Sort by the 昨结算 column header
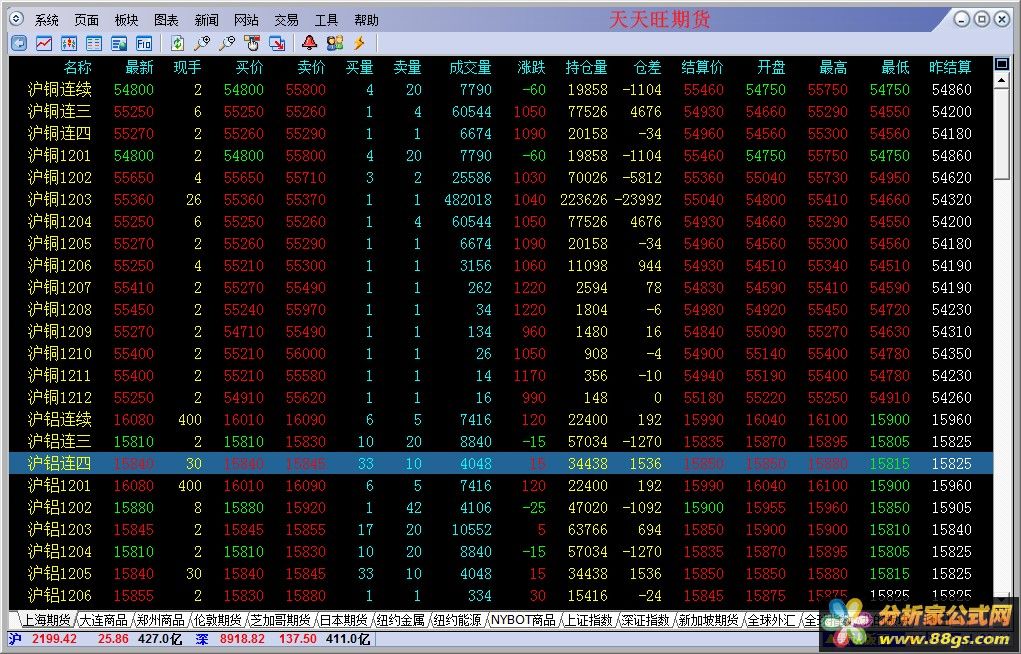 tap(950, 67)
